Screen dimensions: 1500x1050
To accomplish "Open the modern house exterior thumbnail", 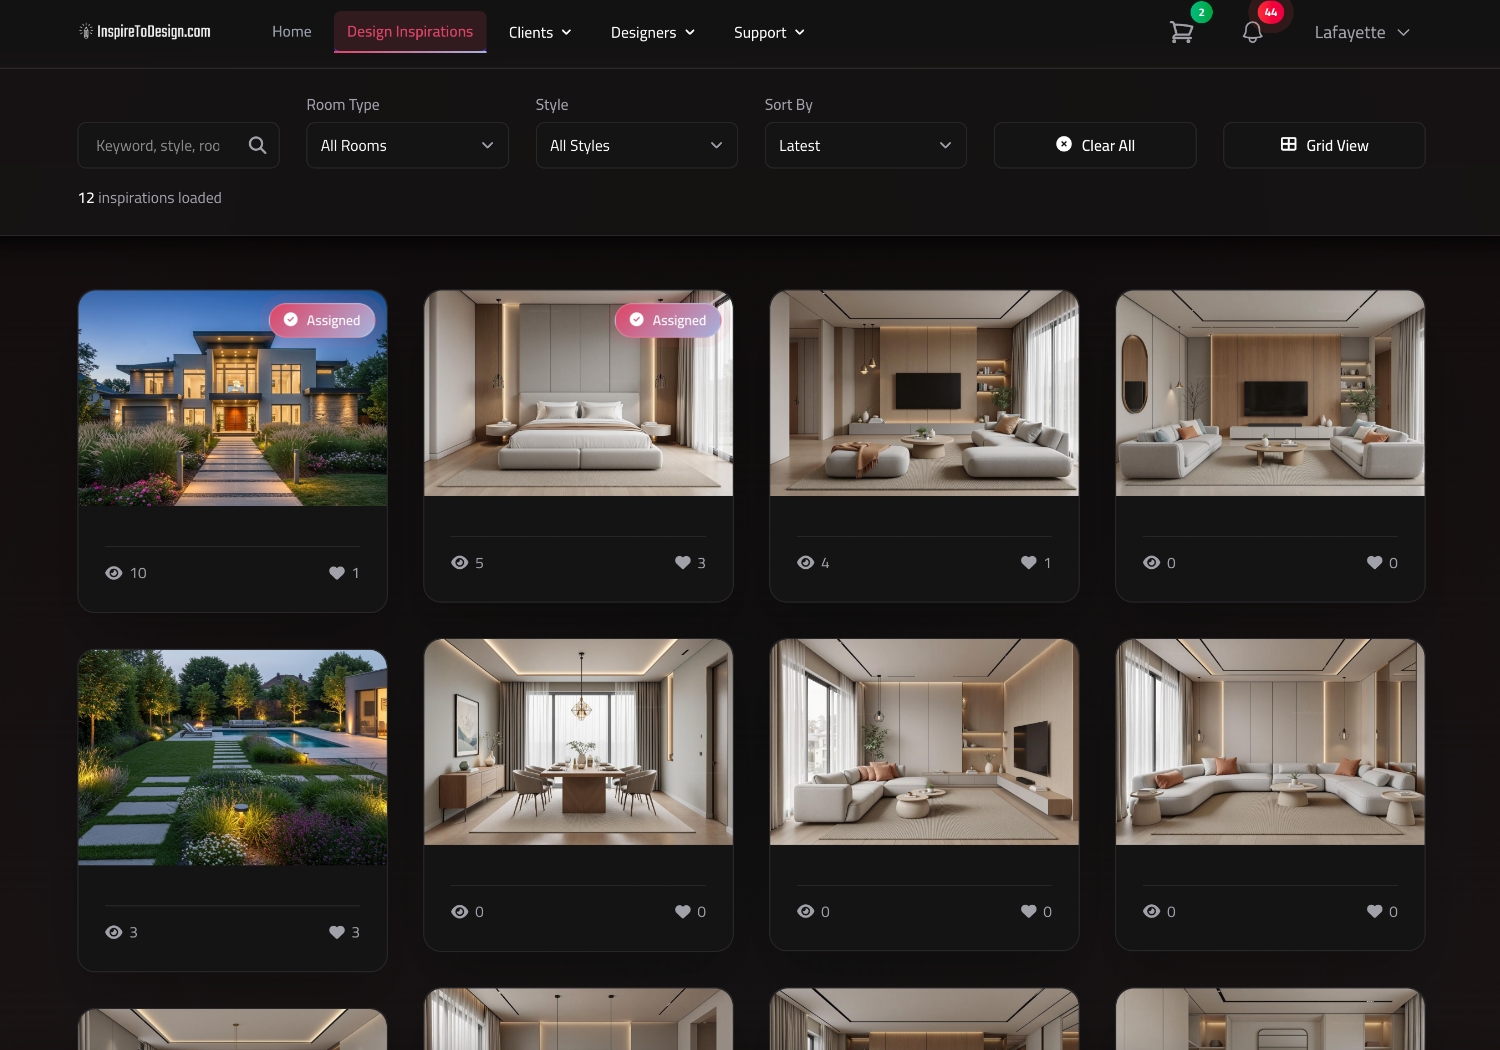I will 233,398.
